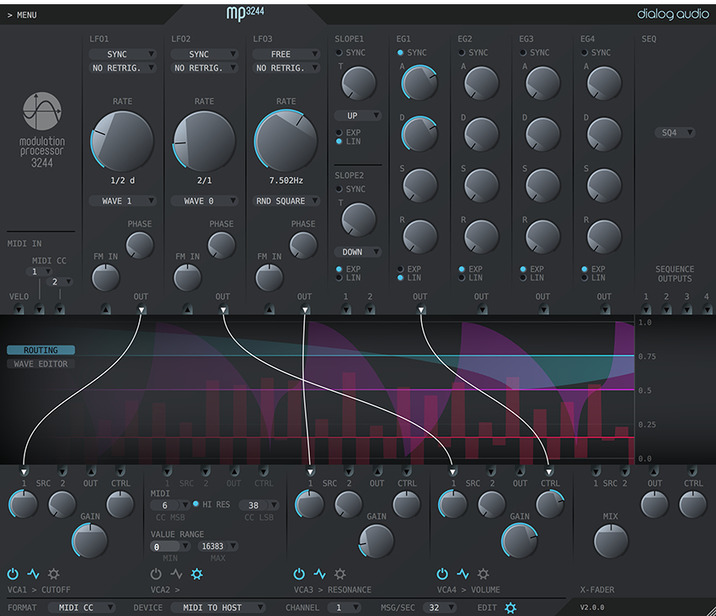The height and width of the screenshot is (616, 716).
Task: Click the Edit gear icon in bottom bar
Action: pos(511,607)
